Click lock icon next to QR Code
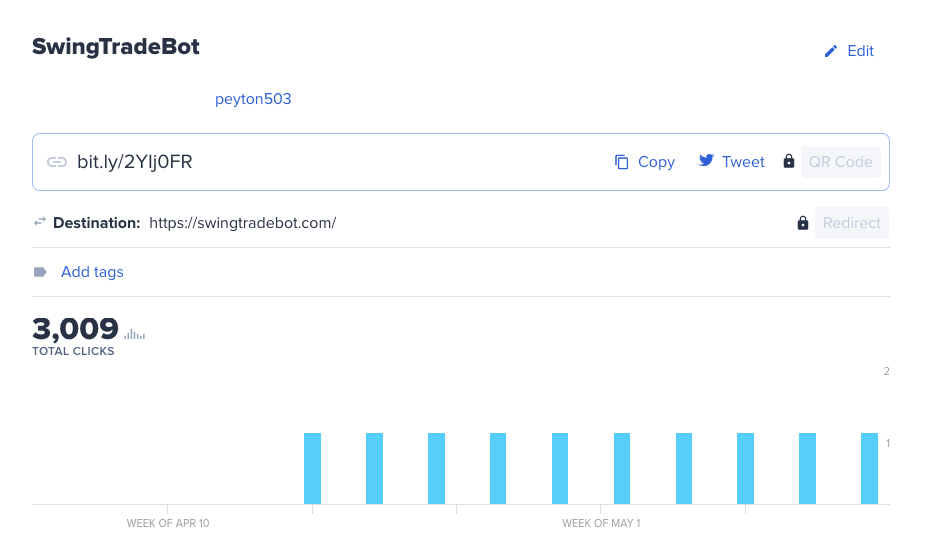935x534 pixels. point(789,161)
